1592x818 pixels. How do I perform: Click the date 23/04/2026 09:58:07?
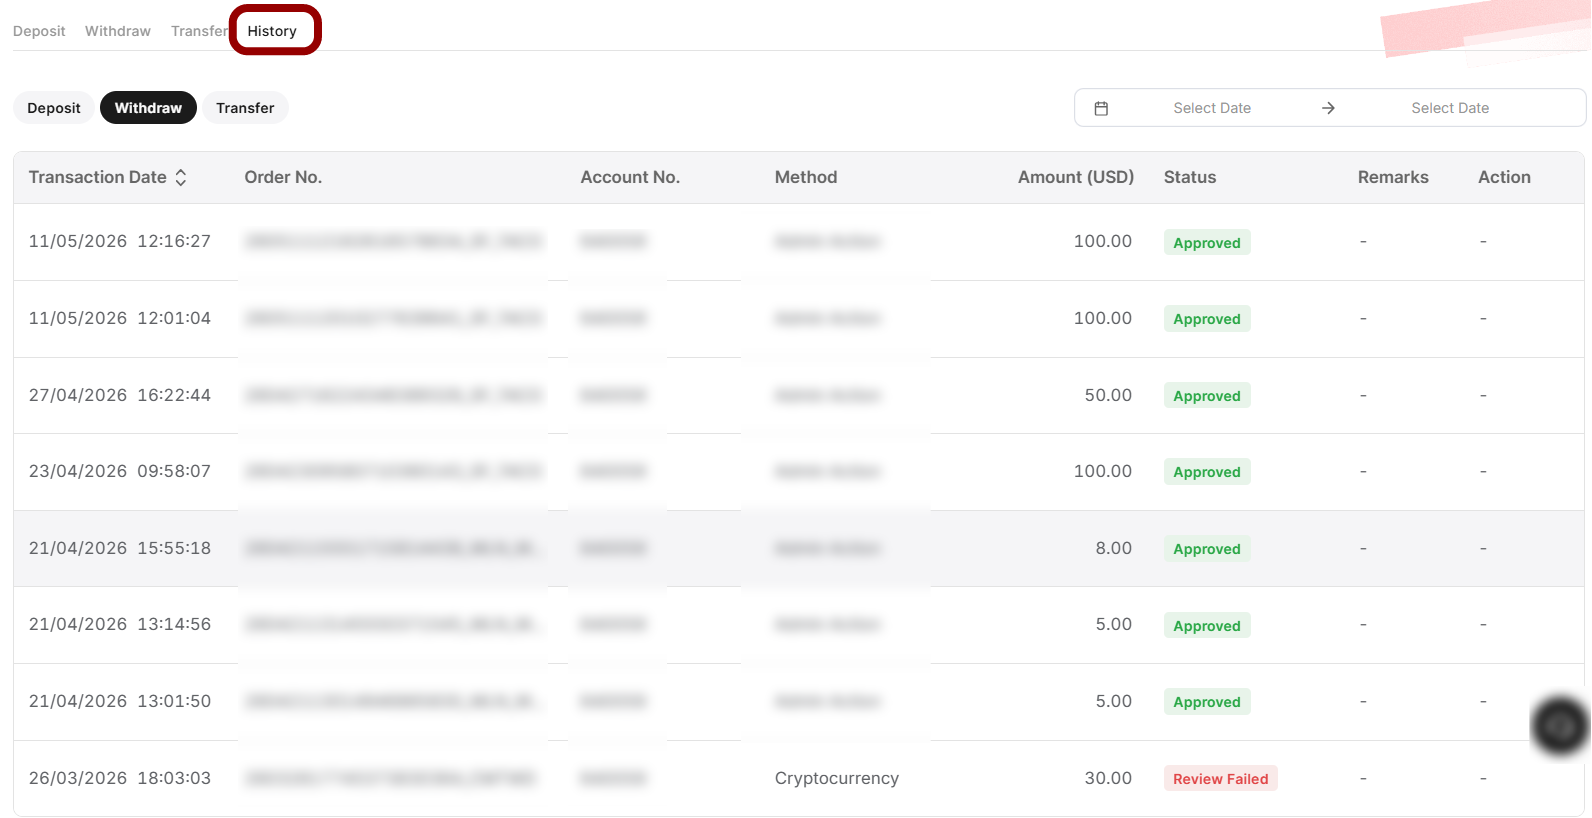point(120,471)
